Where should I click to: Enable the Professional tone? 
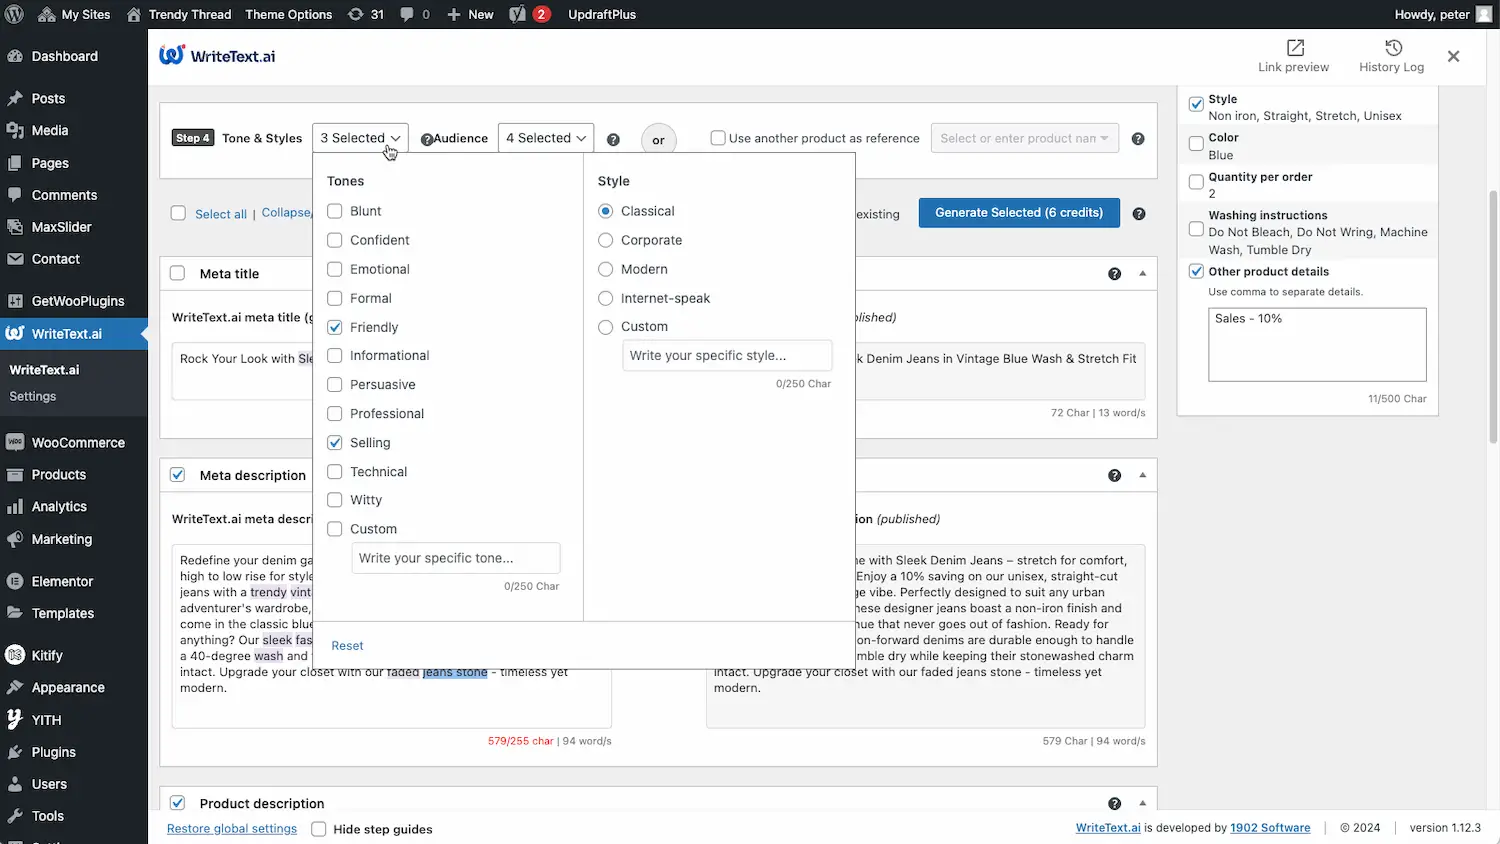tap(334, 413)
